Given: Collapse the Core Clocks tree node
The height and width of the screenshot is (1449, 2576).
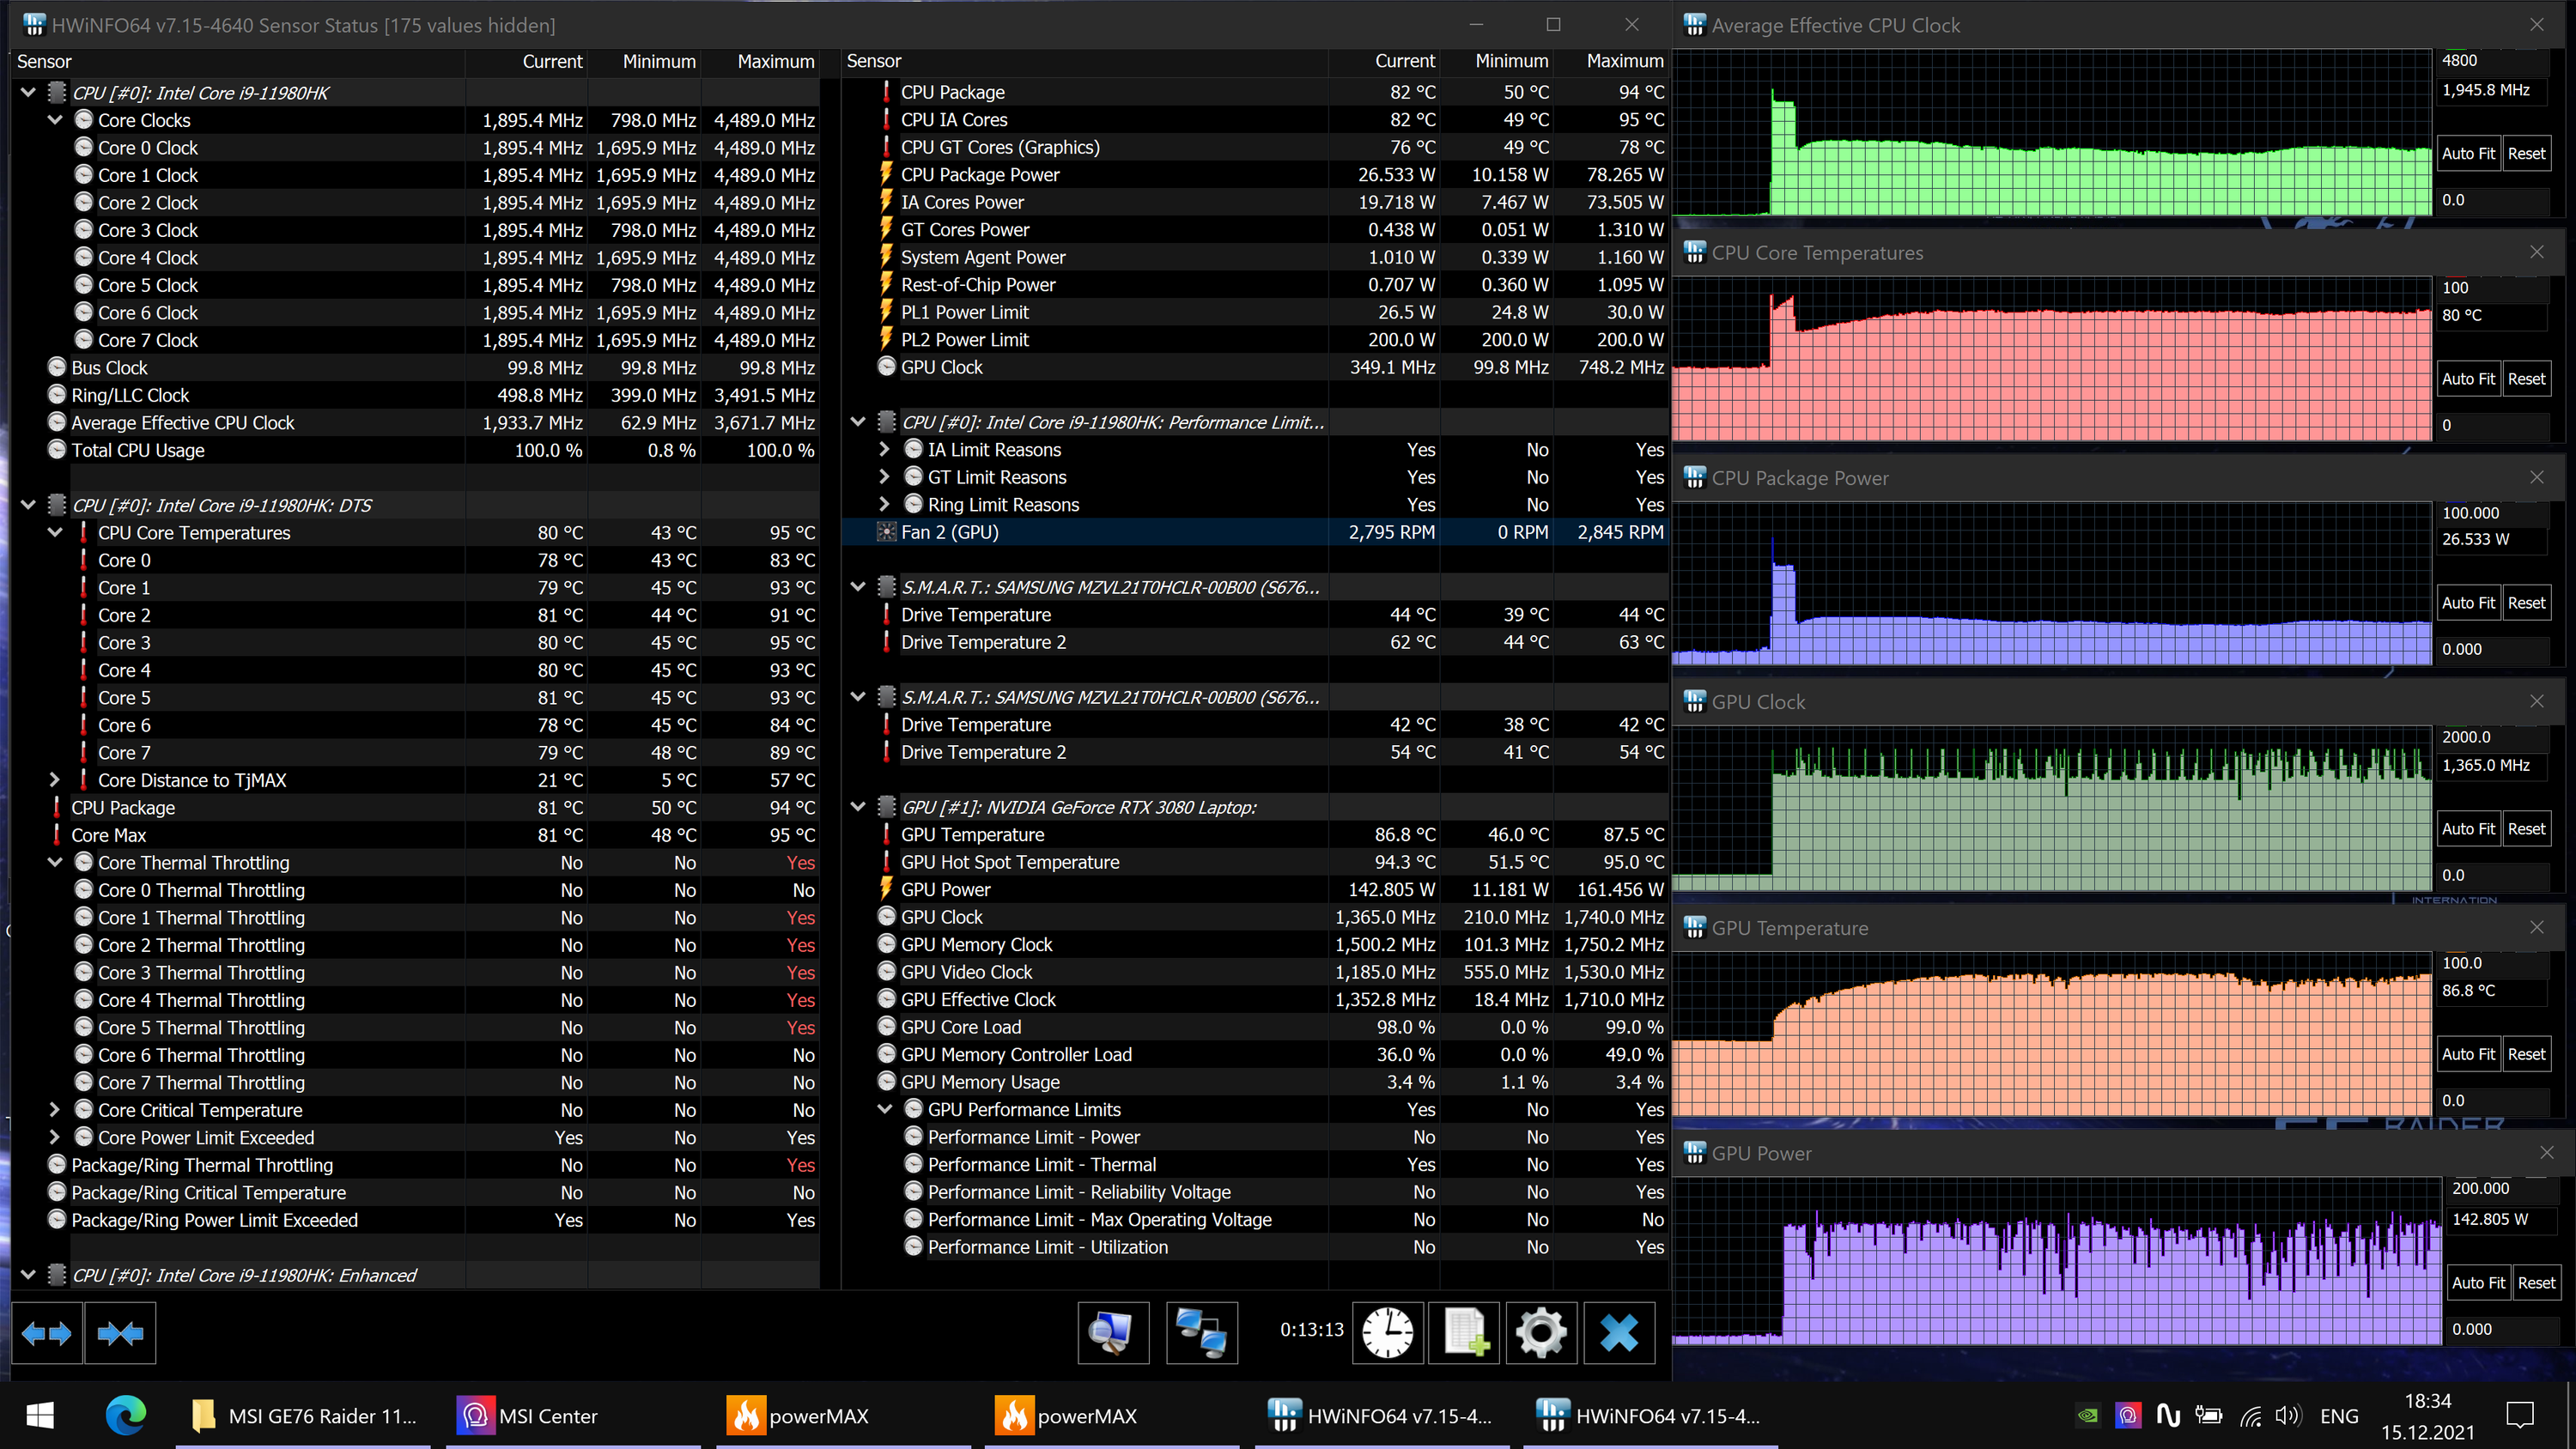Looking at the screenshot, I should click(x=55, y=120).
